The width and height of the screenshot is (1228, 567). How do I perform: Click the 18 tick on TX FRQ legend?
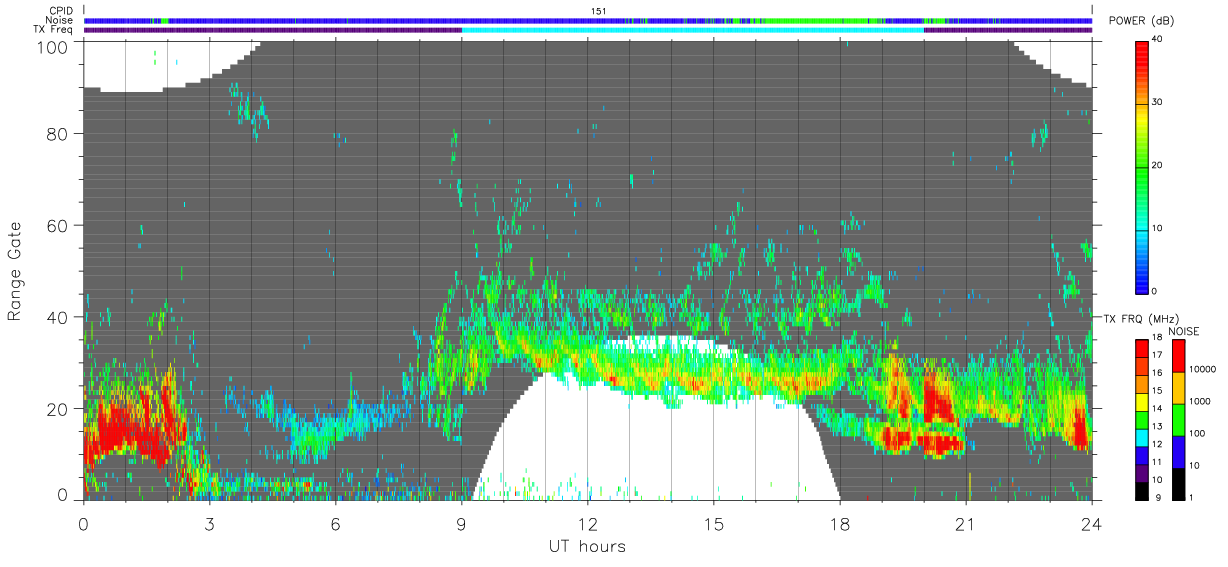click(x=1158, y=339)
